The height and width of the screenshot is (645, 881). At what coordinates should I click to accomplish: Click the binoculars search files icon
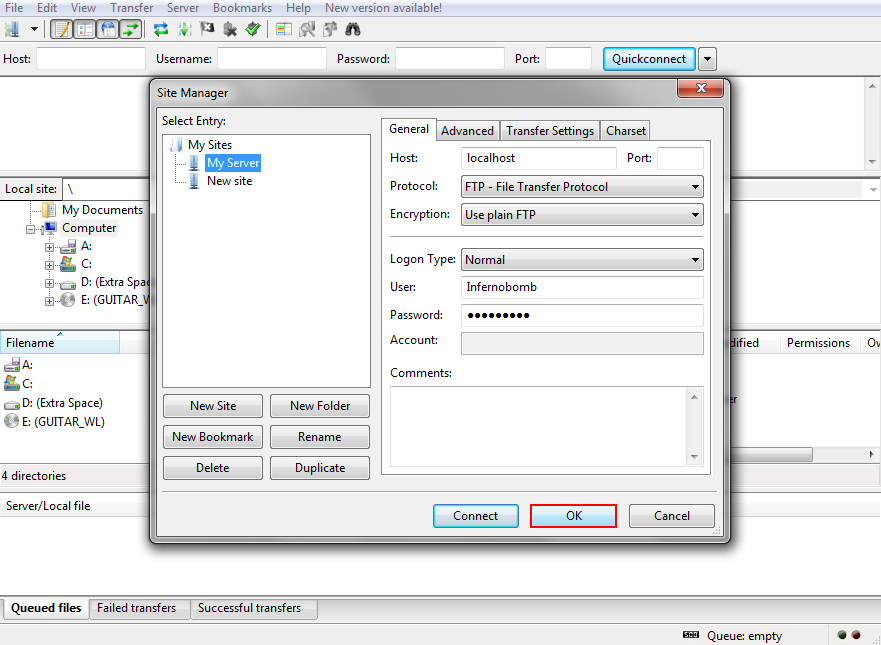[x=352, y=29]
